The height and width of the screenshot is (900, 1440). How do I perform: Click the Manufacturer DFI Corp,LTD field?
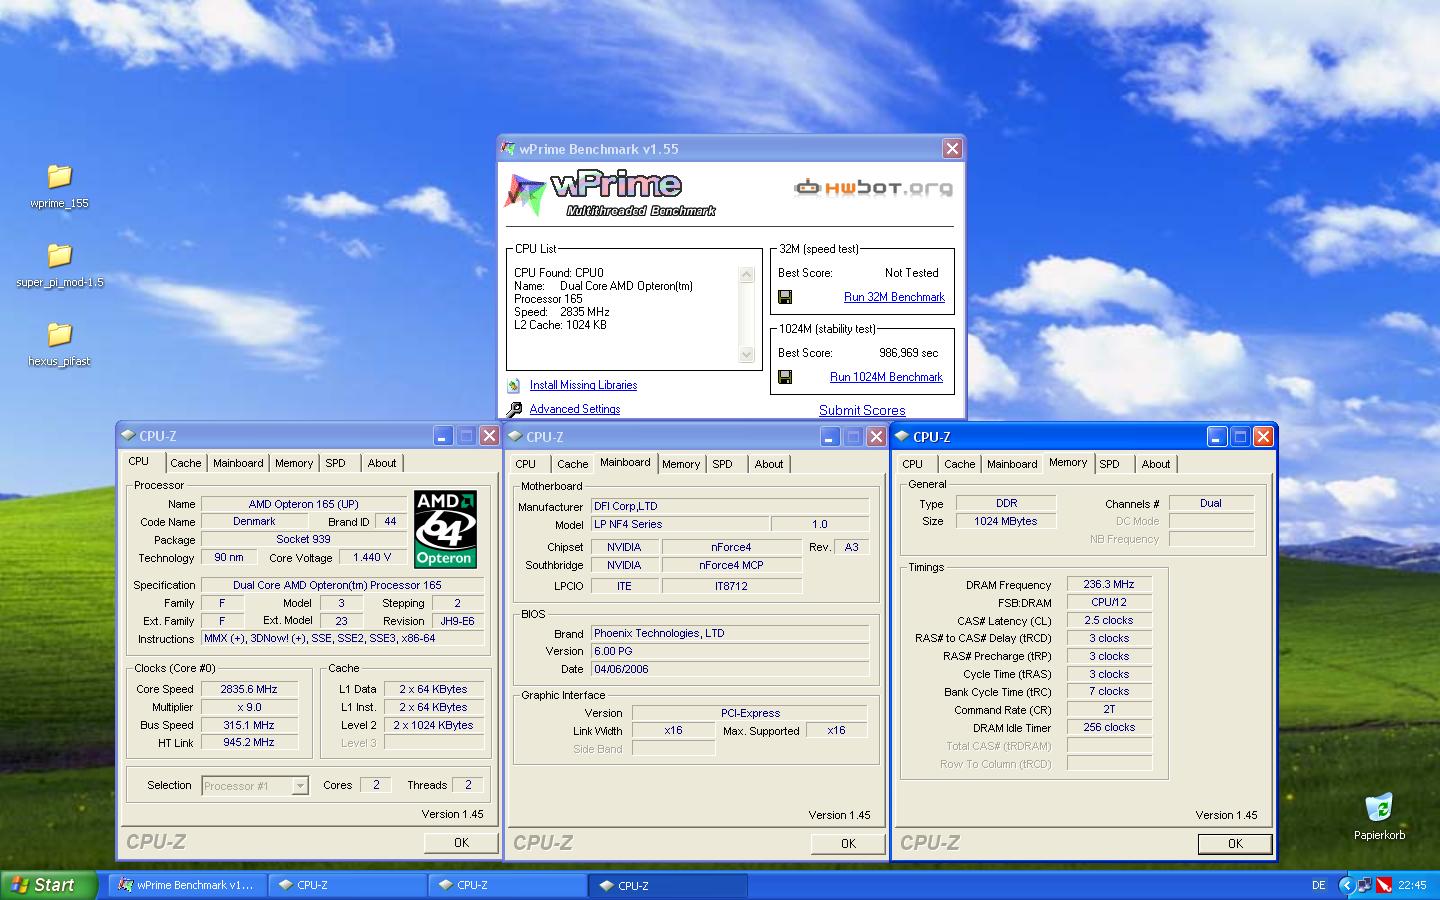click(x=730, y=506)
